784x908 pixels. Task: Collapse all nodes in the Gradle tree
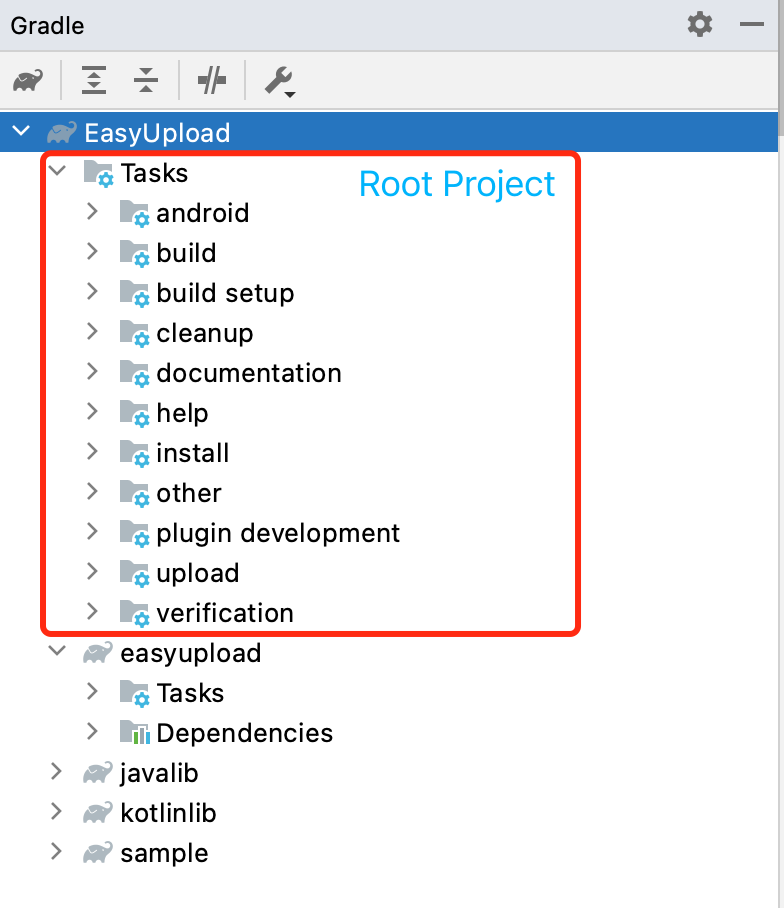point(146,80)
